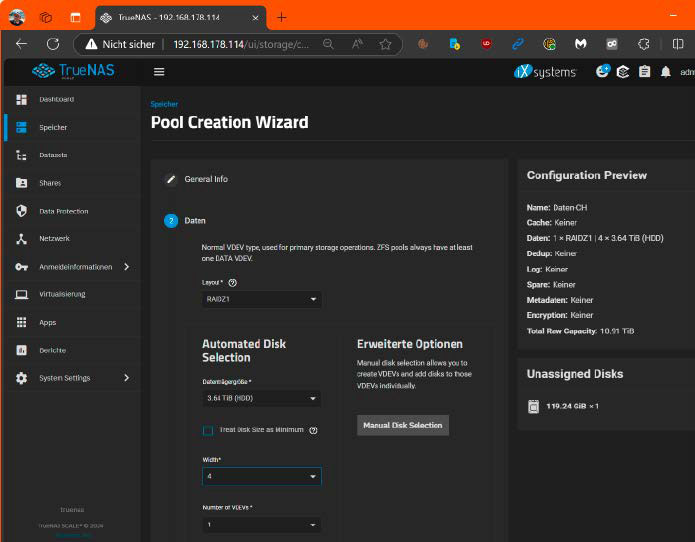
Task: Click the browser refresh icon
Action: pyautogui.click(x=53, y=44)
